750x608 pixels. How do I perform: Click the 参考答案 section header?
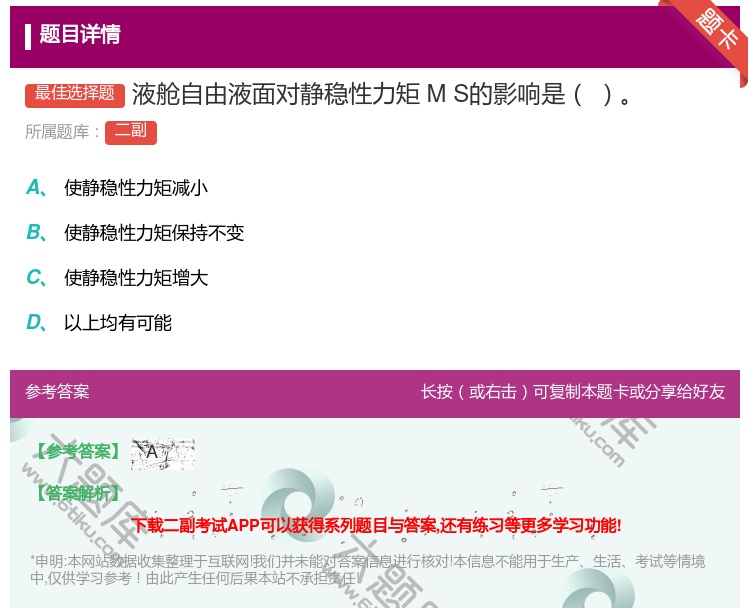pyautogui.click(x=57, y=392)
